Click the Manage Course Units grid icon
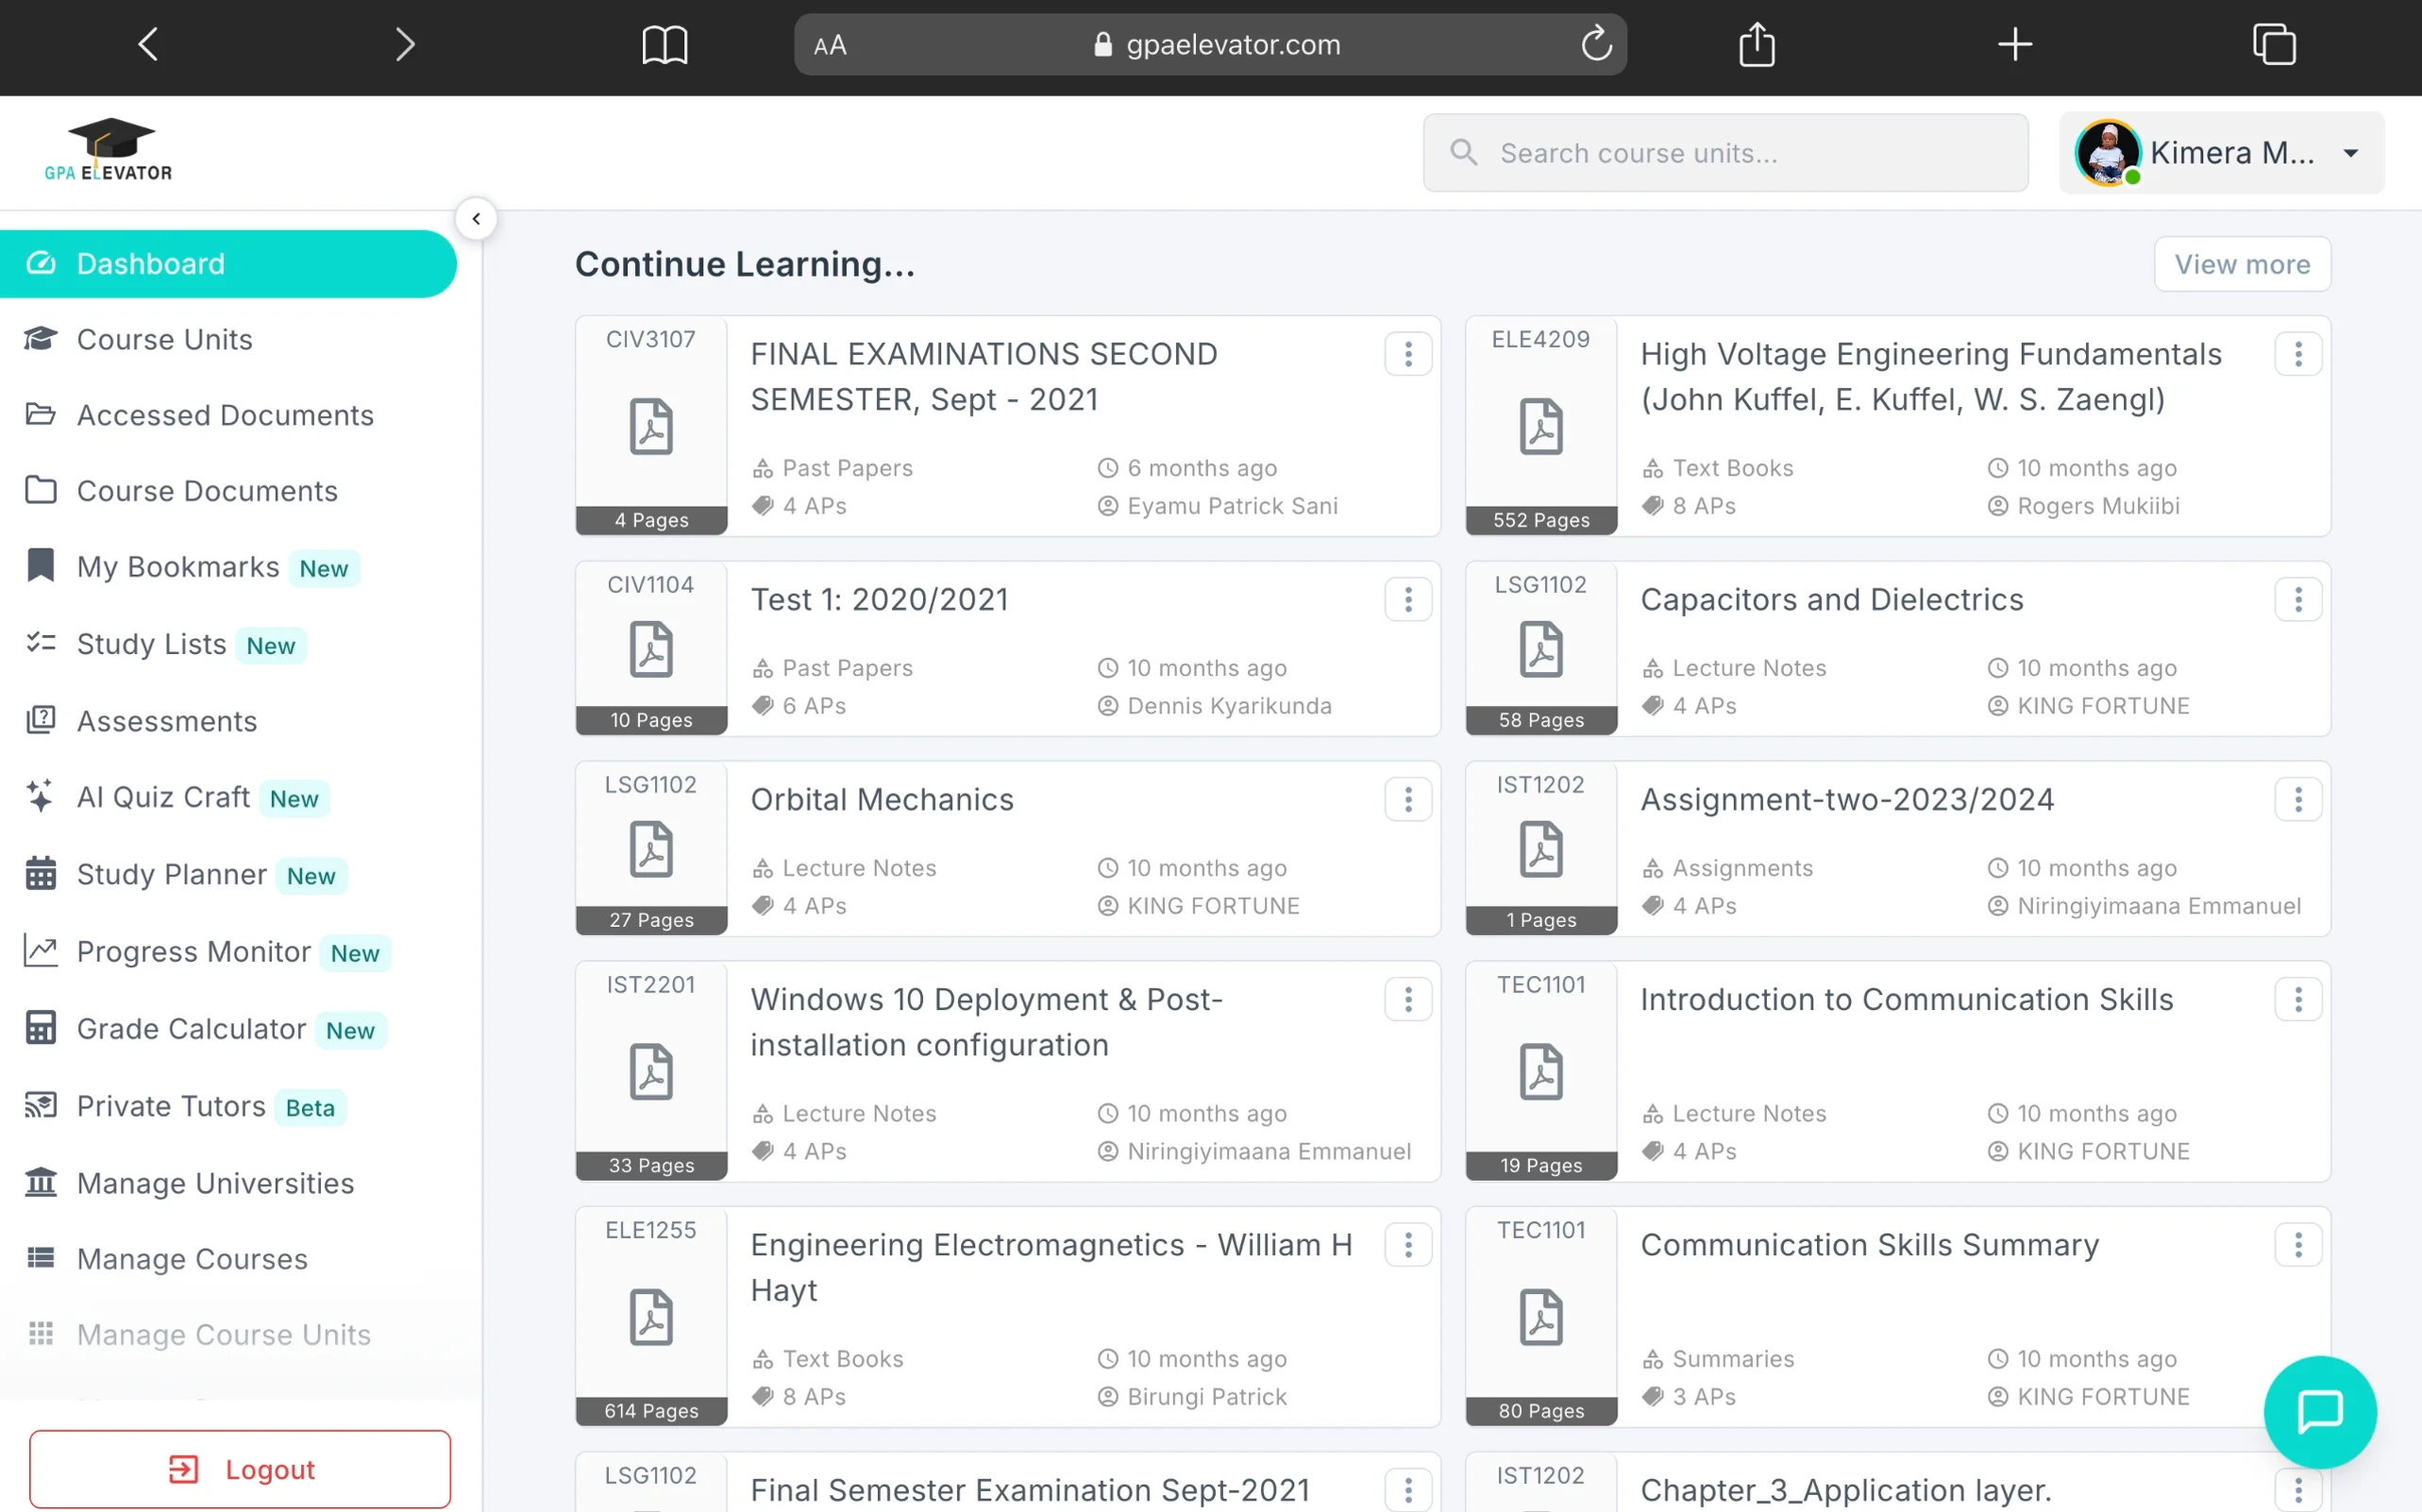 click(x=40, y=1334)
